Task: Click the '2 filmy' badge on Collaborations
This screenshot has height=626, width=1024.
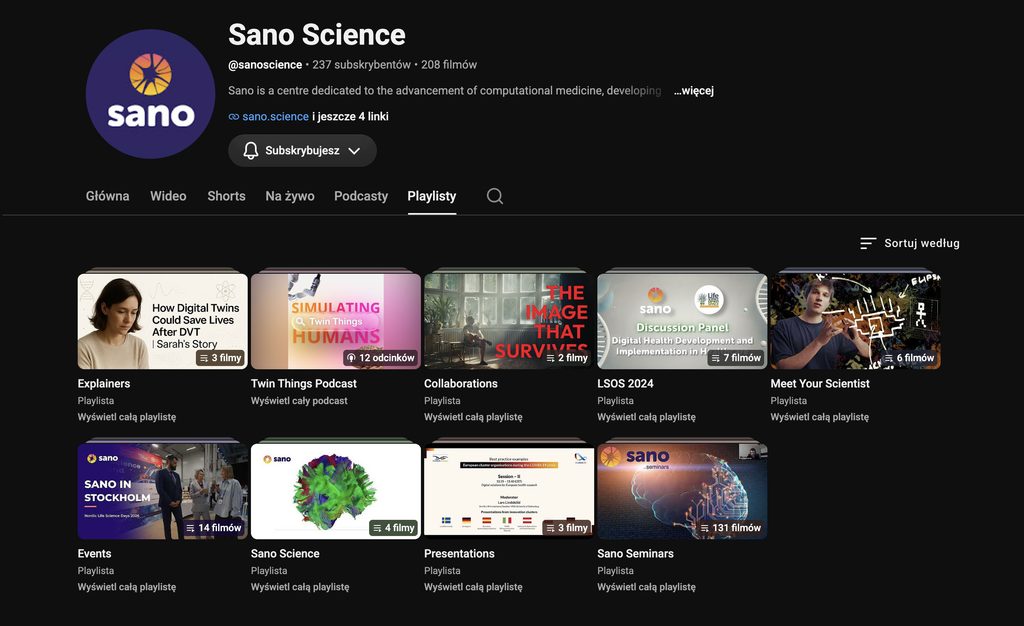Action: tap(567, 358)
